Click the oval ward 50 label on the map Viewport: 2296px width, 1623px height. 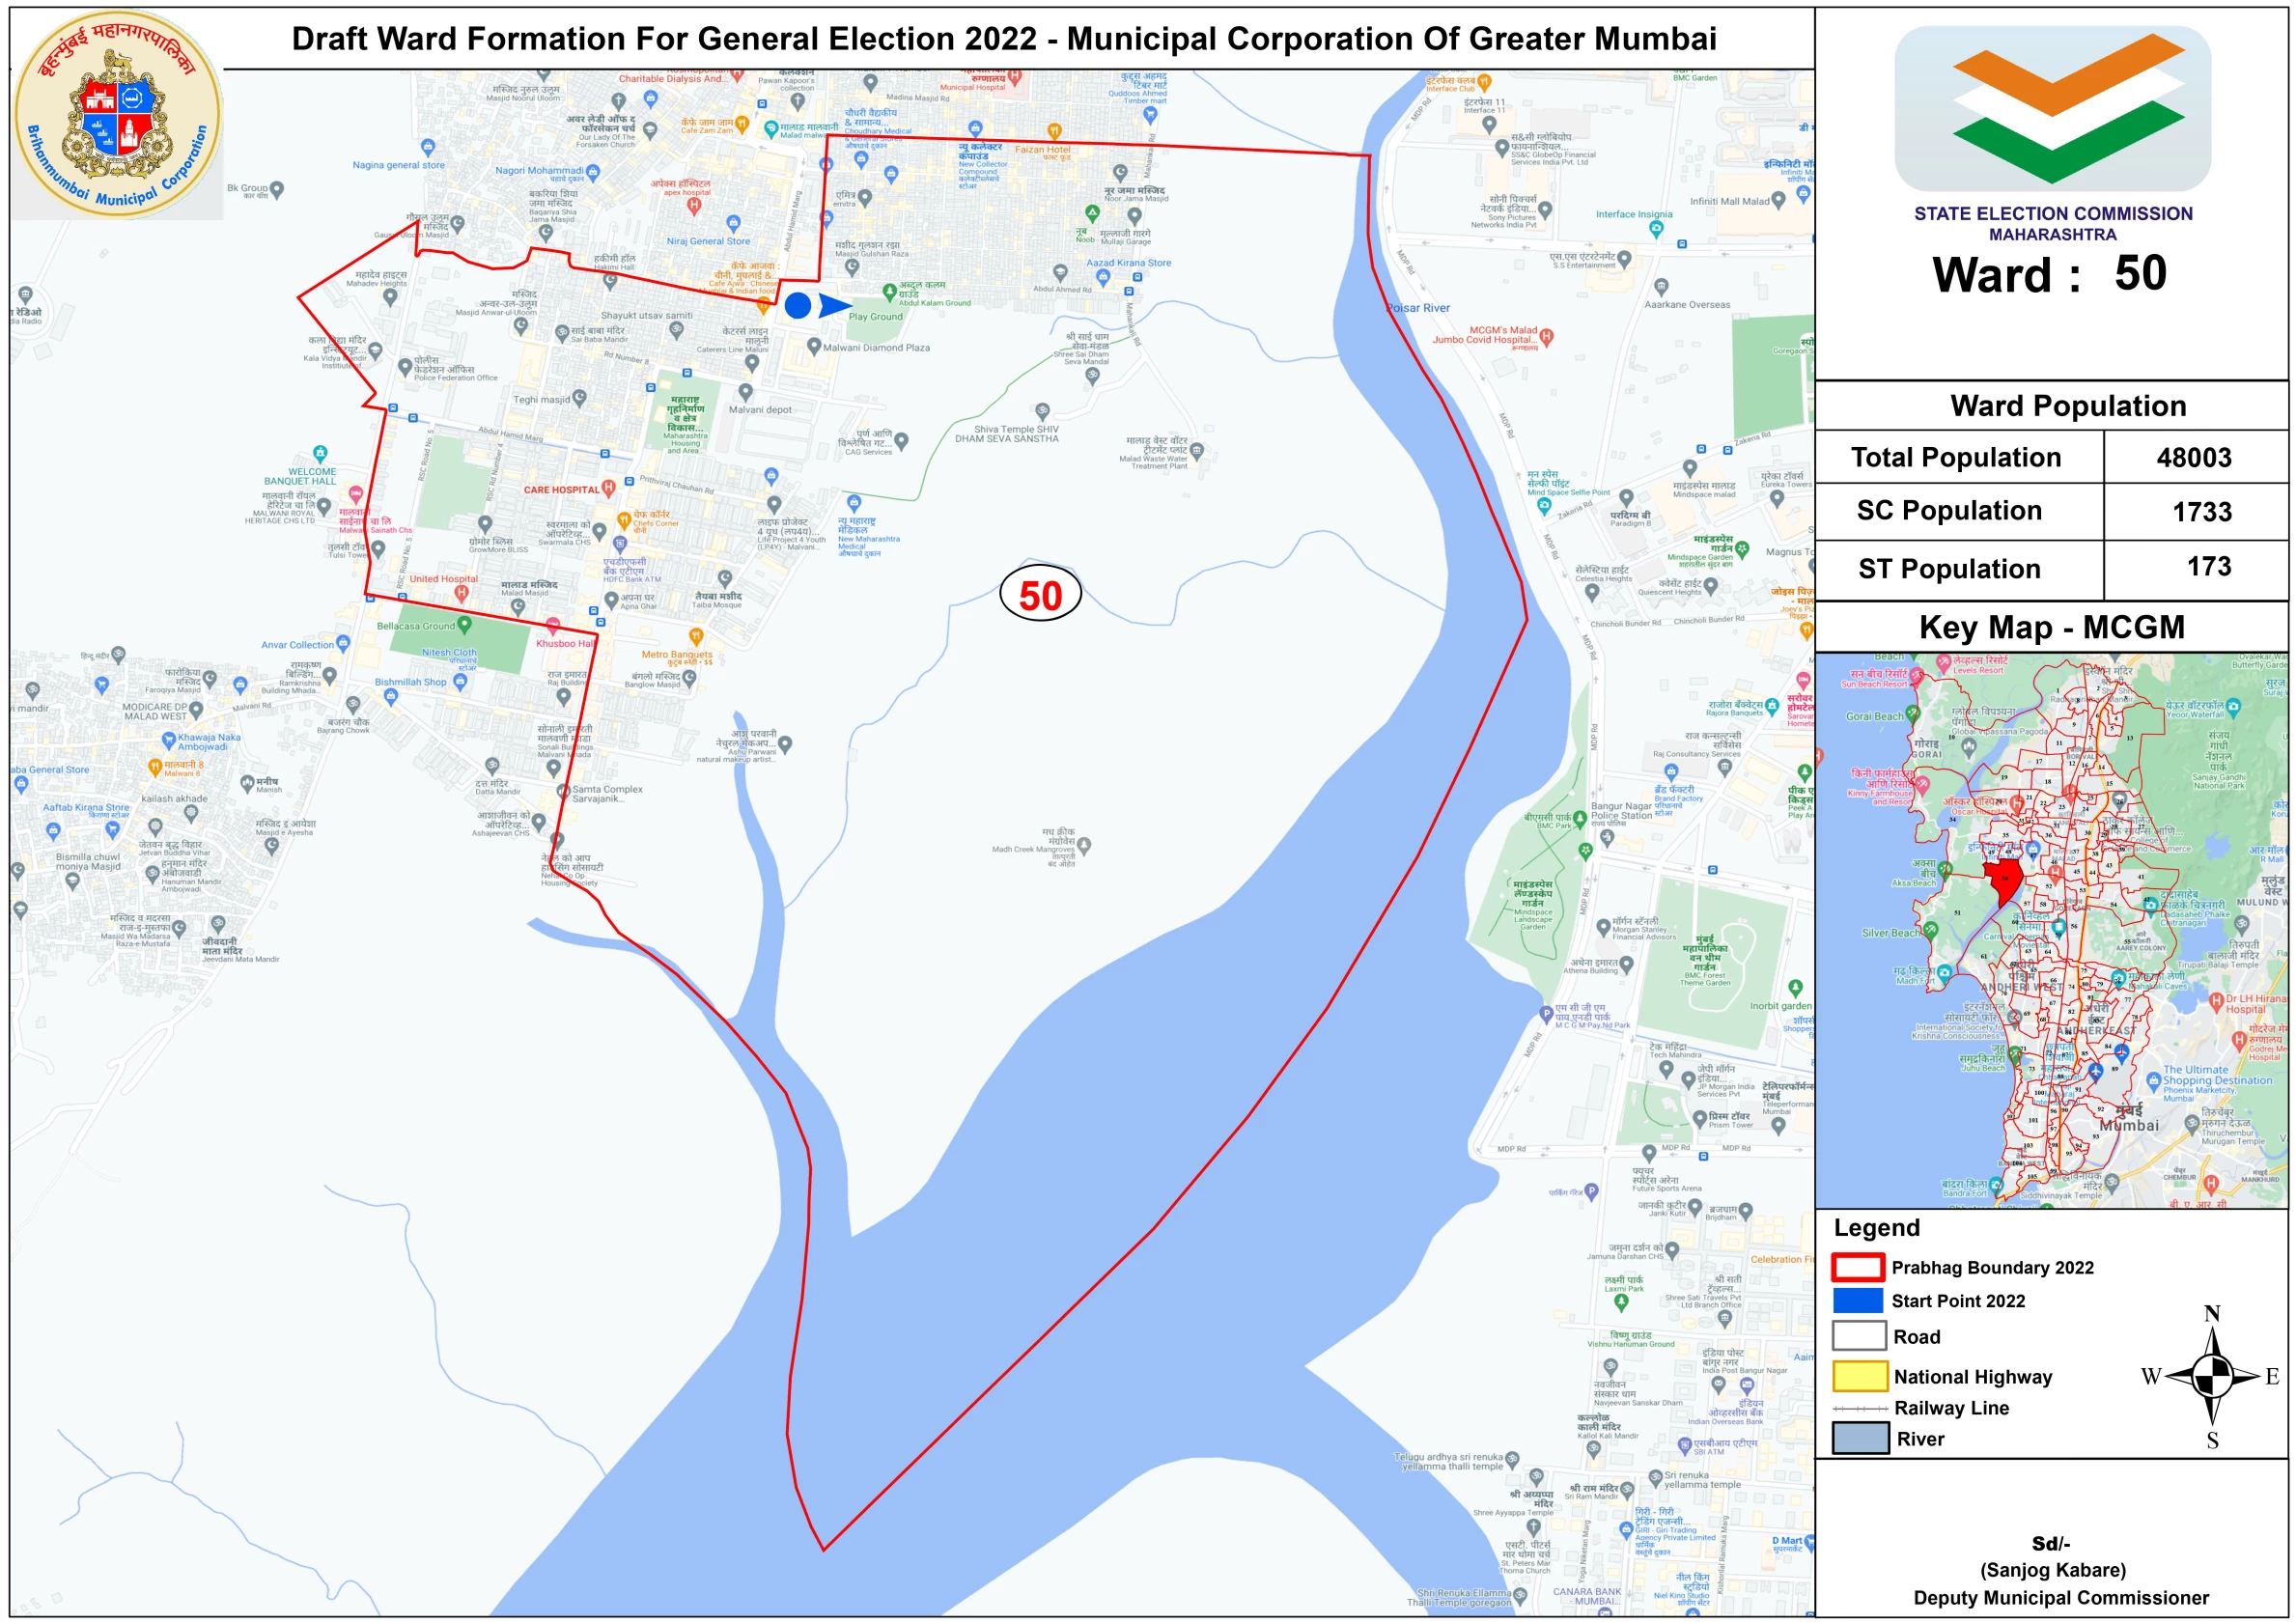click(1040, 595)
